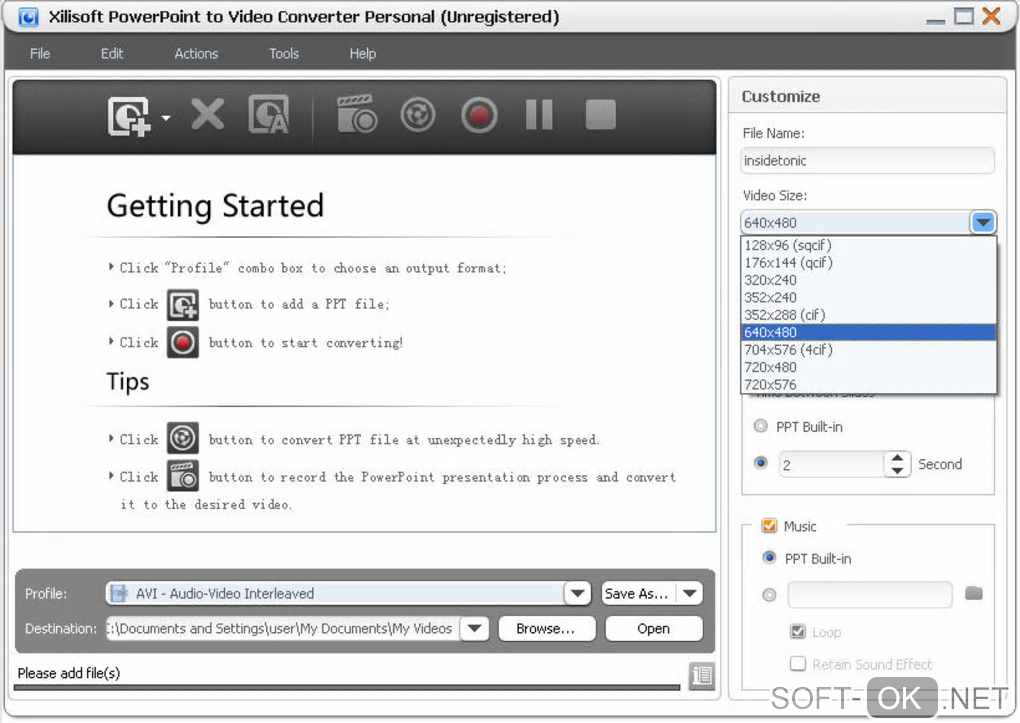Click the Add PPT icon in Getting Started
This screenshot has width=1020, height=723.
183,305
